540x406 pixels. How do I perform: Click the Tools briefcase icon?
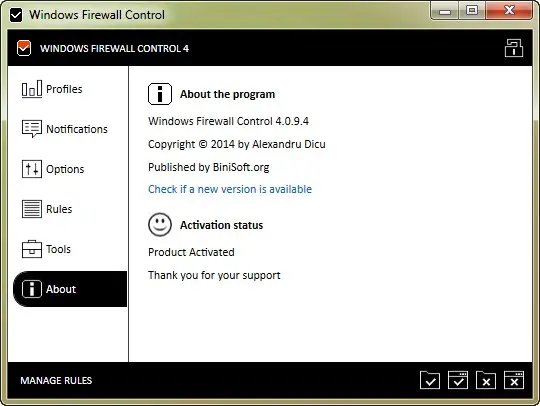32,249
